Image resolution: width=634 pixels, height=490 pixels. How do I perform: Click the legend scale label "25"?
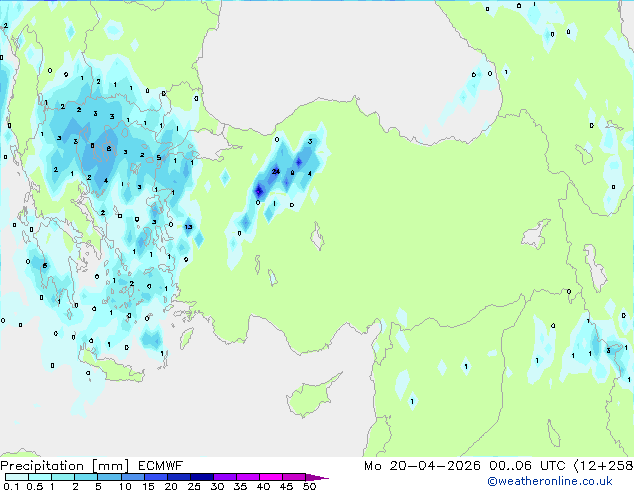pyautogui.click(x=194, y=486)
